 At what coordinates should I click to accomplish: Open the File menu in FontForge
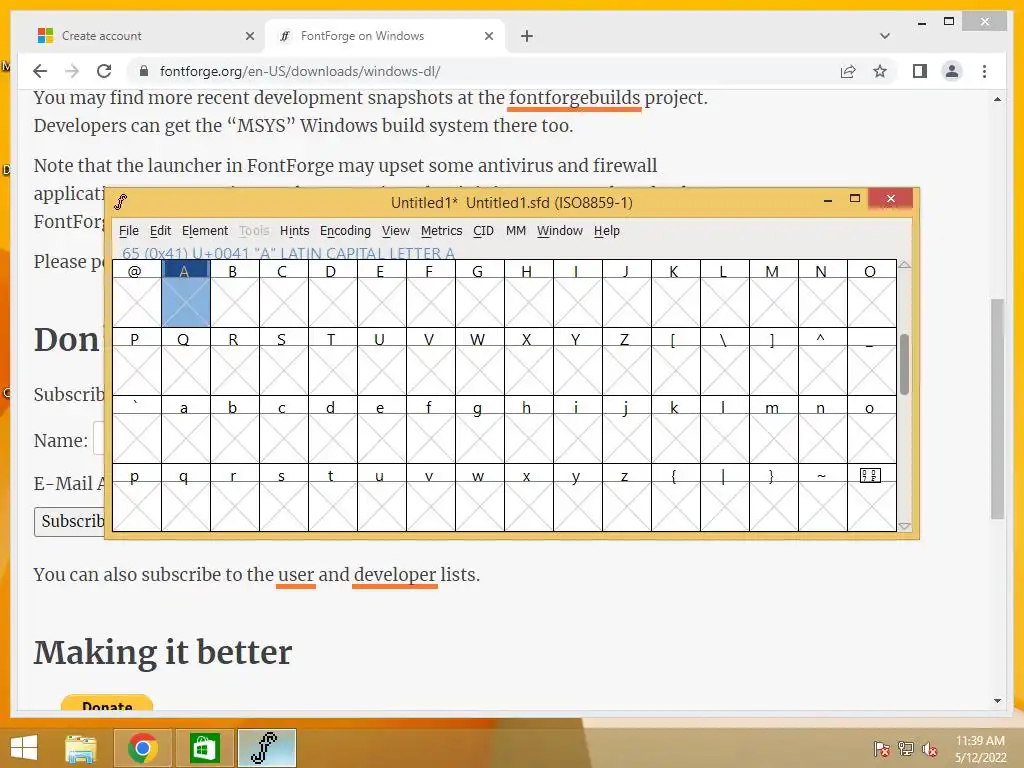[129, 231]
